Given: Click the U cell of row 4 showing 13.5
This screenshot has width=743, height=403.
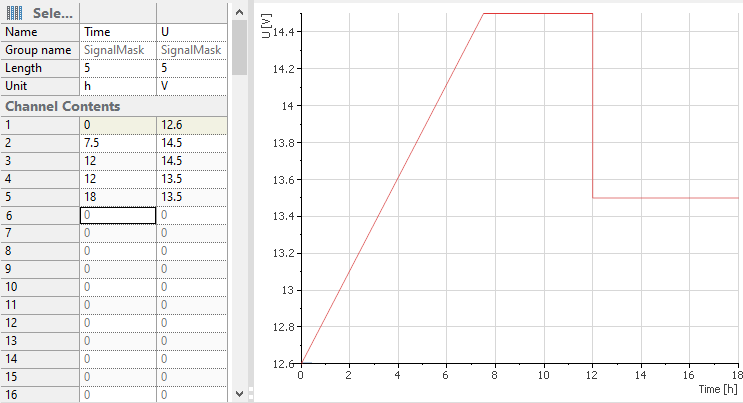Looking at the screenshot, I should point(192,179).
